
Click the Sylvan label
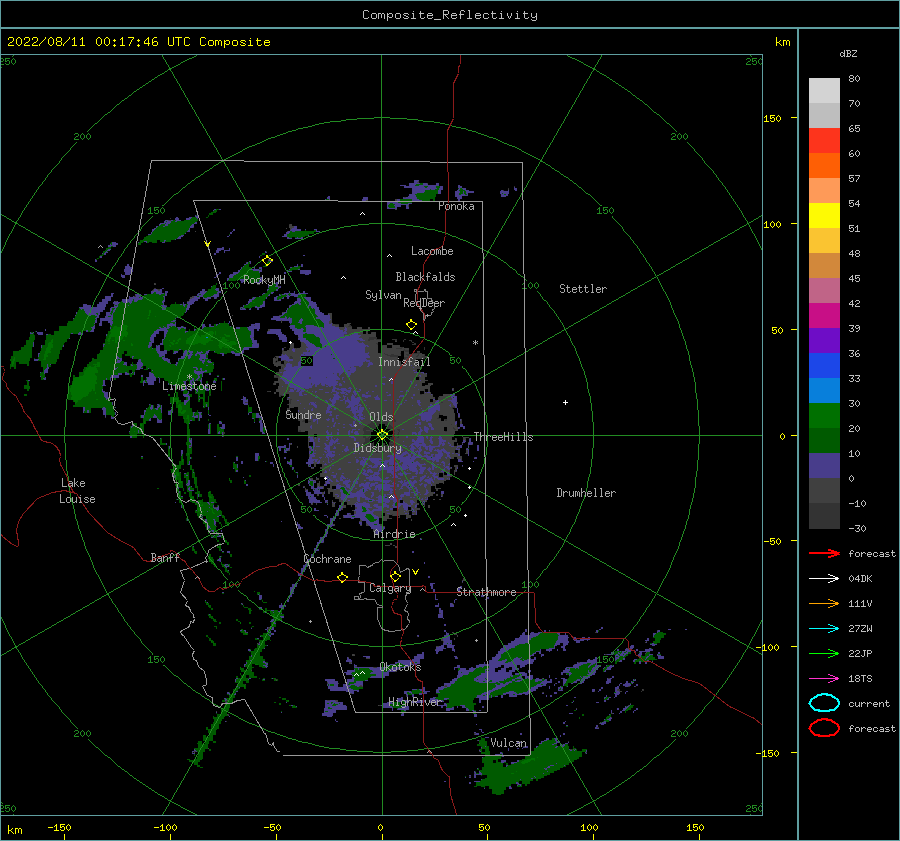383,295
